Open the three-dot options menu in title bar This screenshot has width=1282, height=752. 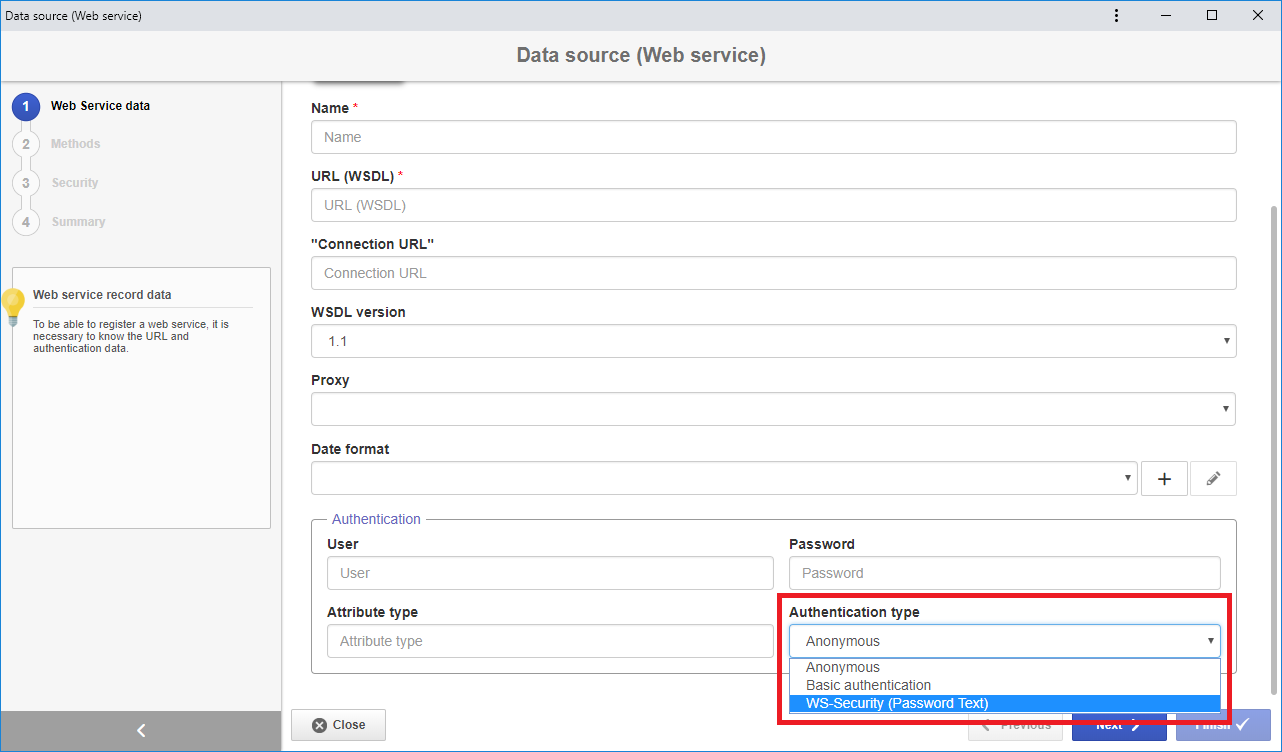coord(1117,15)
